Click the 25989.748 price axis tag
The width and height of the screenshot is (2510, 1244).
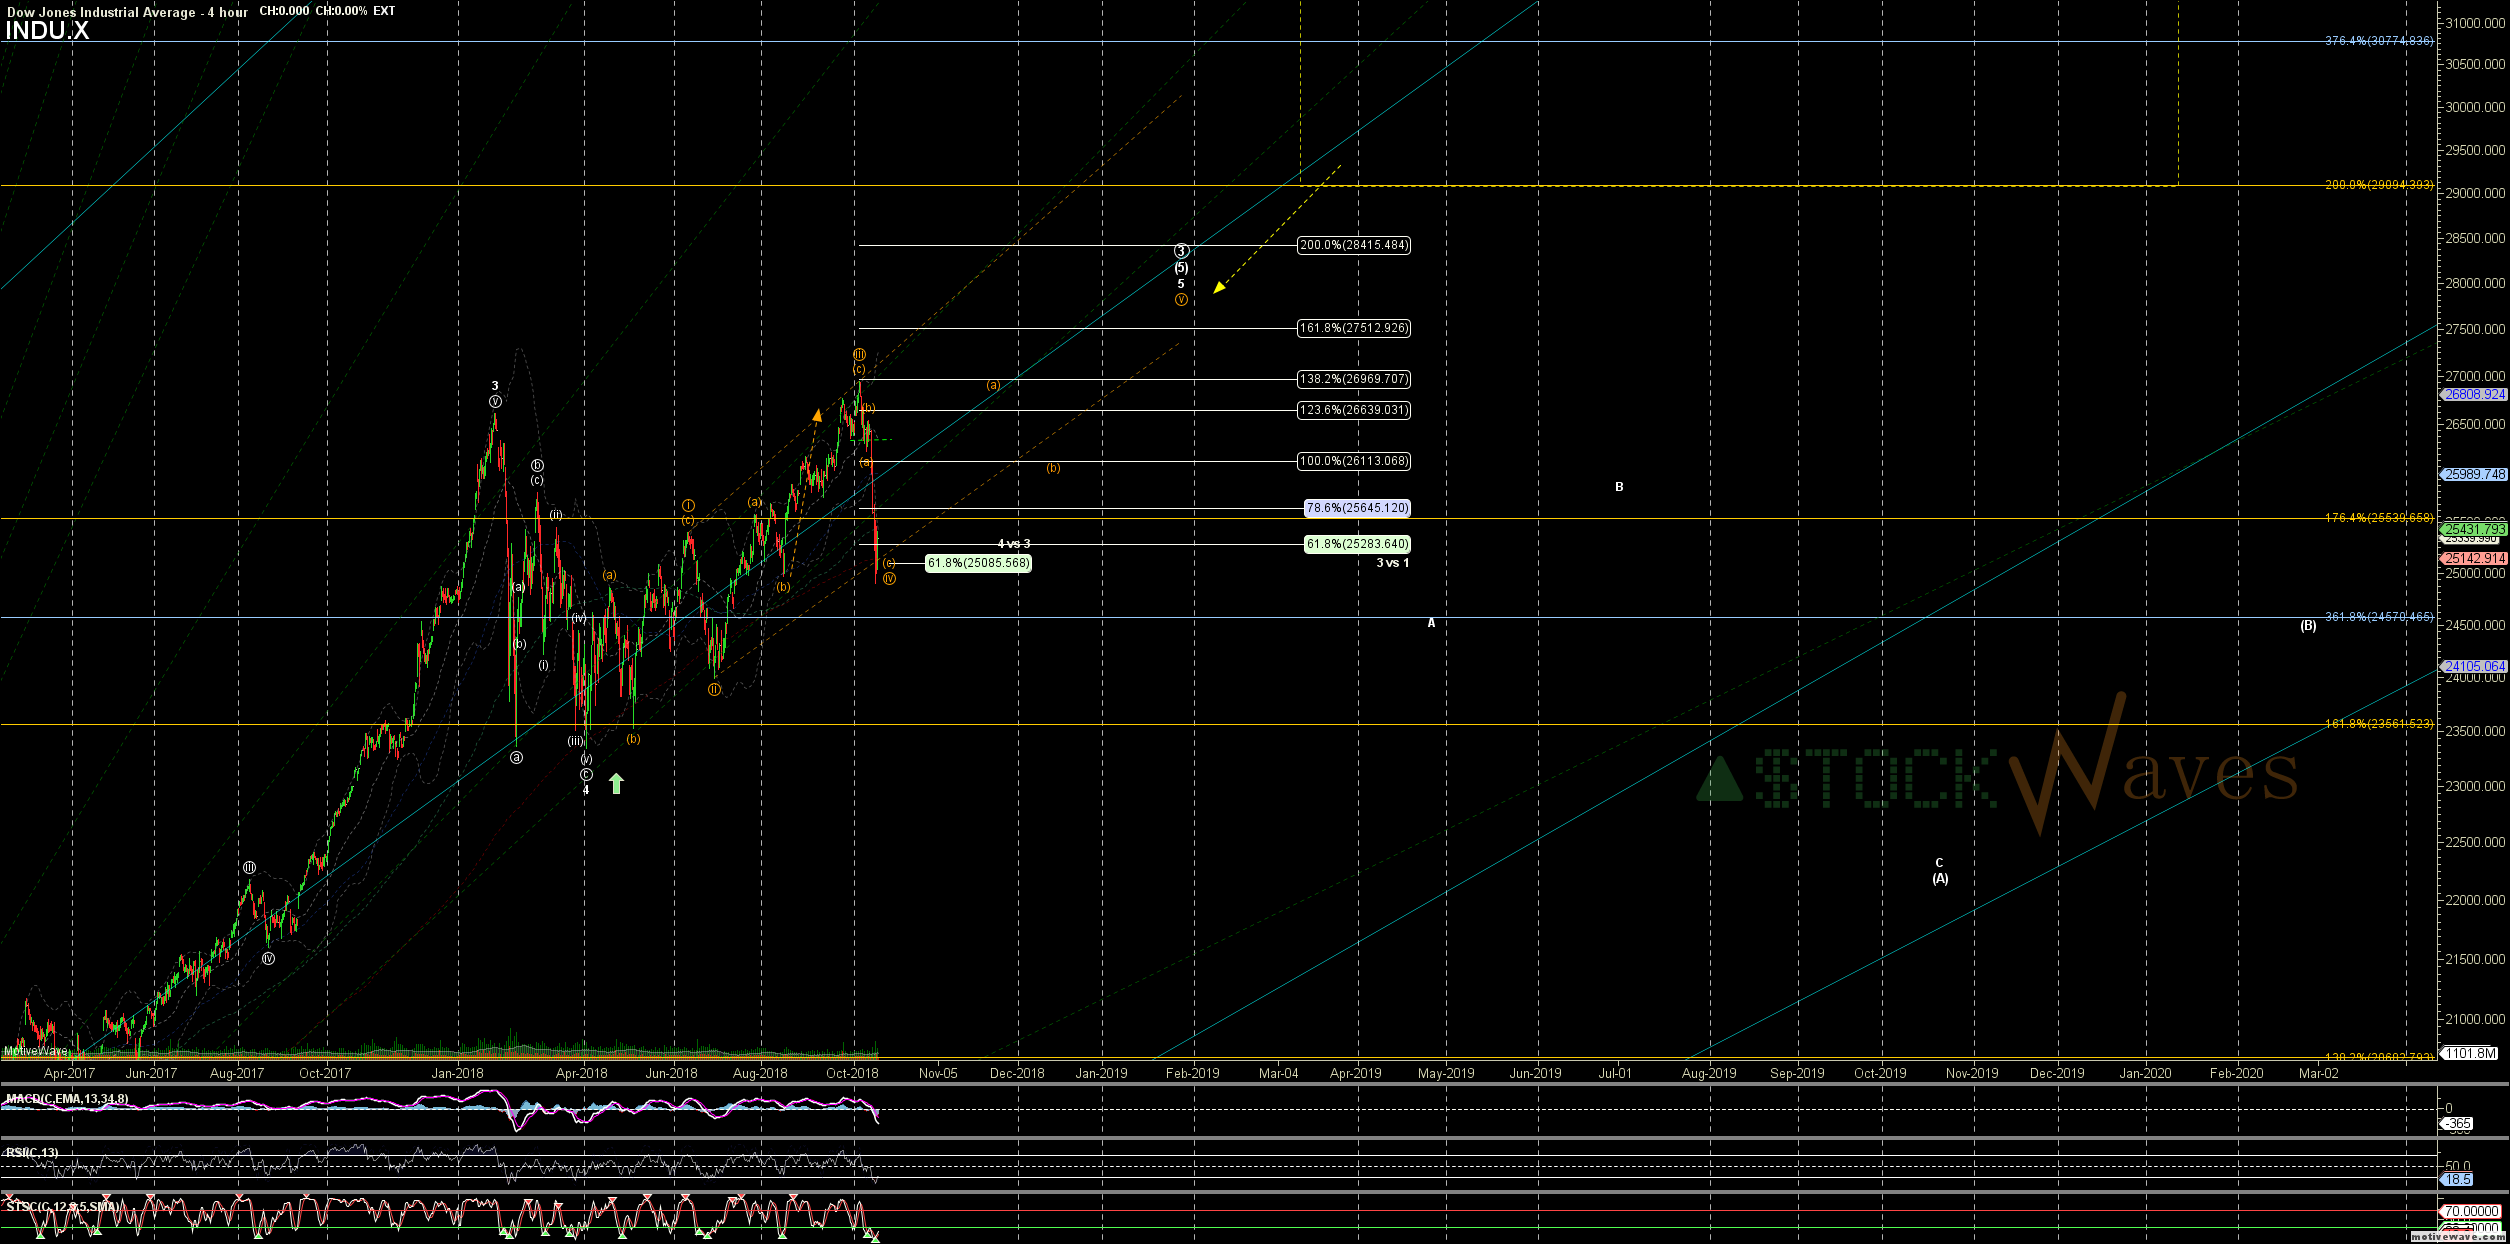pos(2475,475)
